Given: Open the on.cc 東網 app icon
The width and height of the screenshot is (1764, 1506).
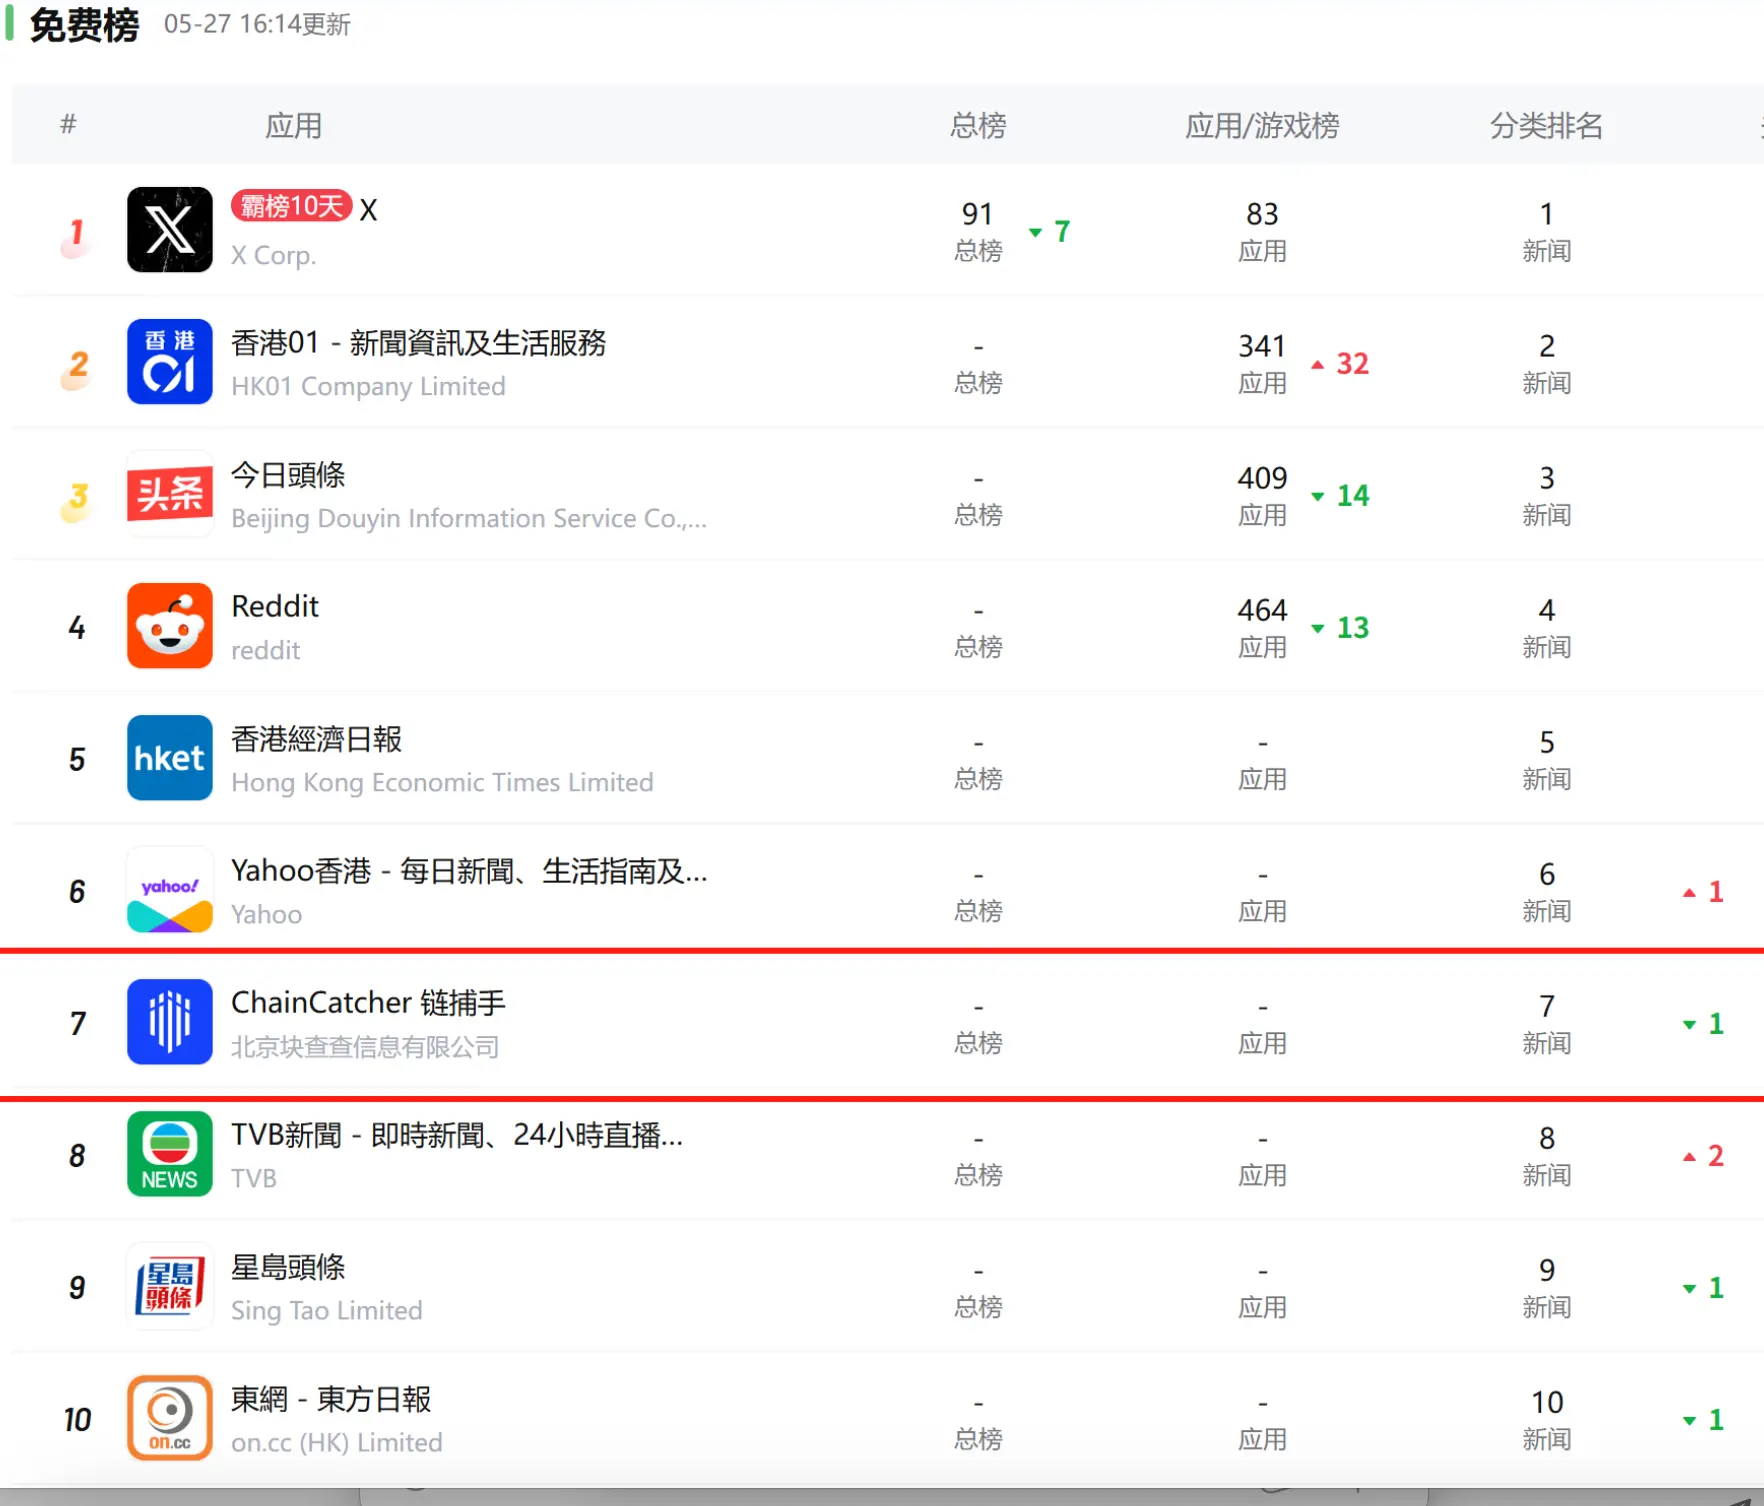Looking at the screenshot, I should [x=168, y=1417].
